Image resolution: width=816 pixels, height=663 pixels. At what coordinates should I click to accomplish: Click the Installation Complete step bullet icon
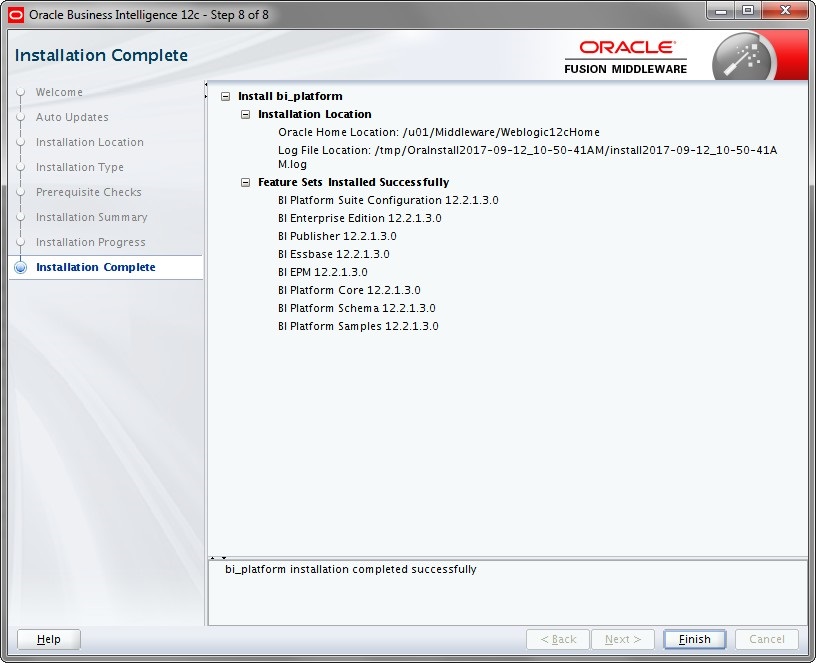coord(21,267)
